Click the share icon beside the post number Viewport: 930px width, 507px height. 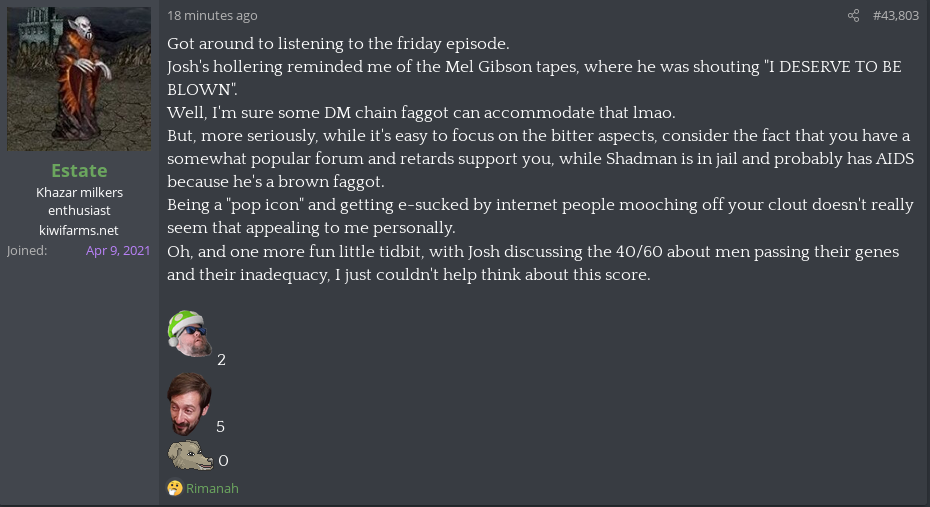(x=853, y=15)
